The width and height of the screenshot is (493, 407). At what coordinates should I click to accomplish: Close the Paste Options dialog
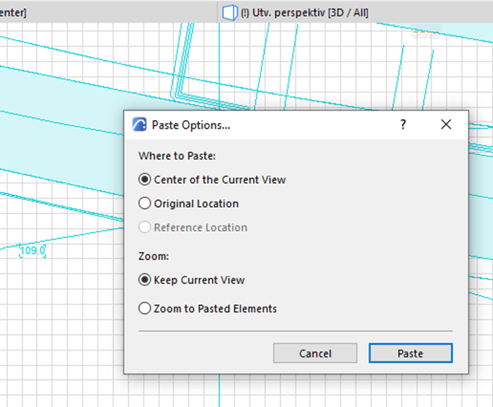(446, 124)
